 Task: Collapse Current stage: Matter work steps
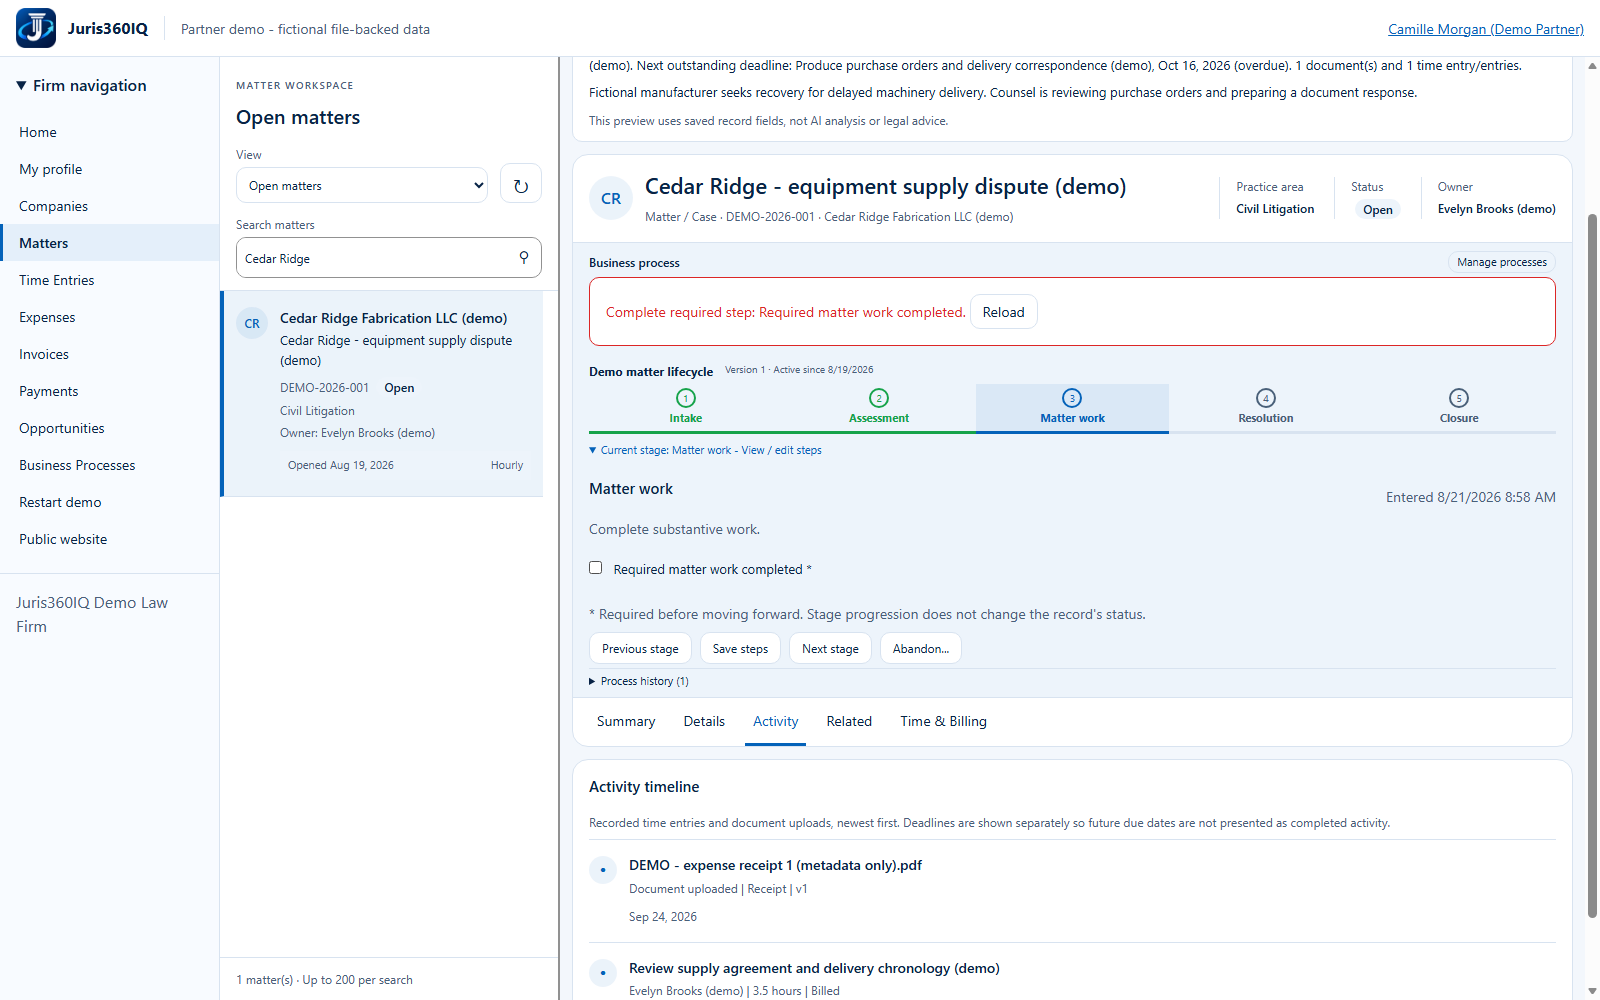coord(705,450)
